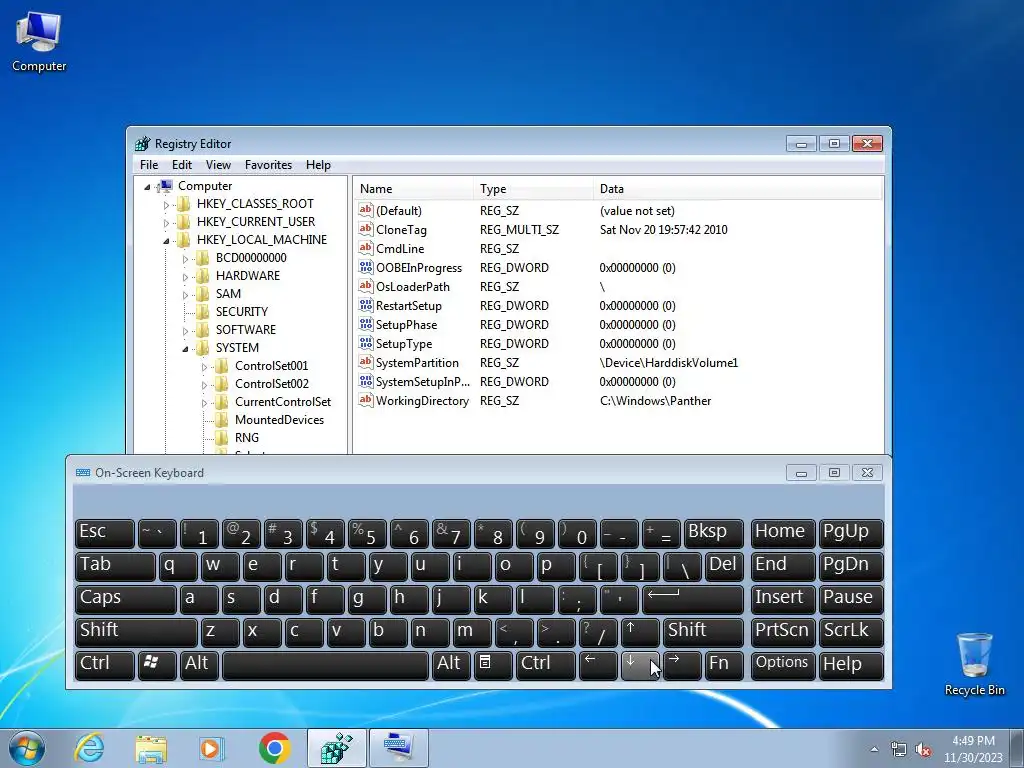Click the Help key on keyboard
Screen dimensions: 1024x768
click(851, 664)
